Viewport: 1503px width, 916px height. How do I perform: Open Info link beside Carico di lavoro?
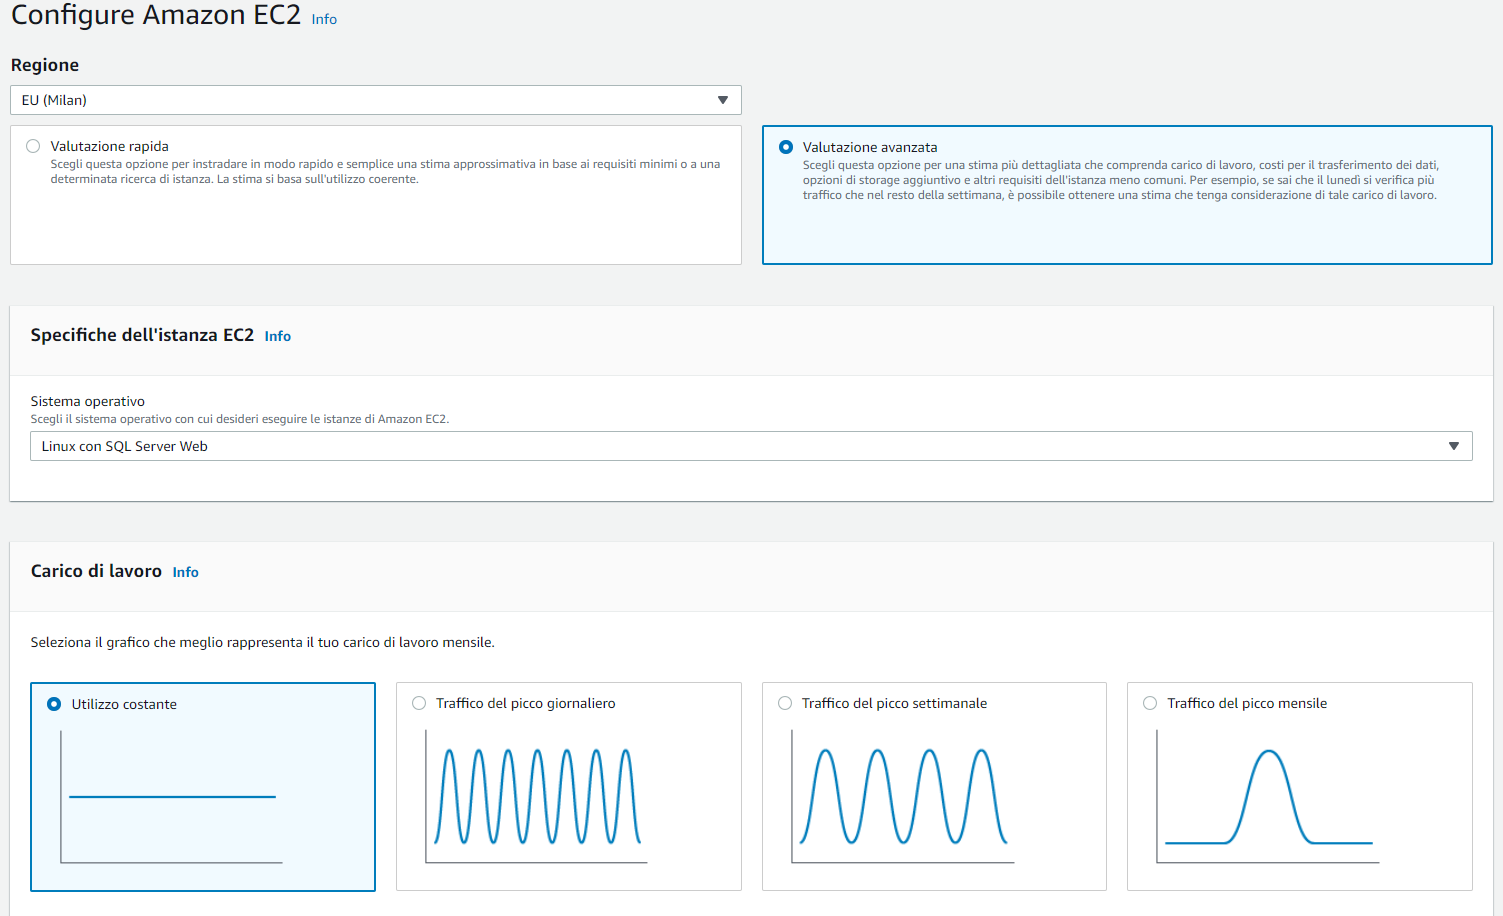click(186, 572)
